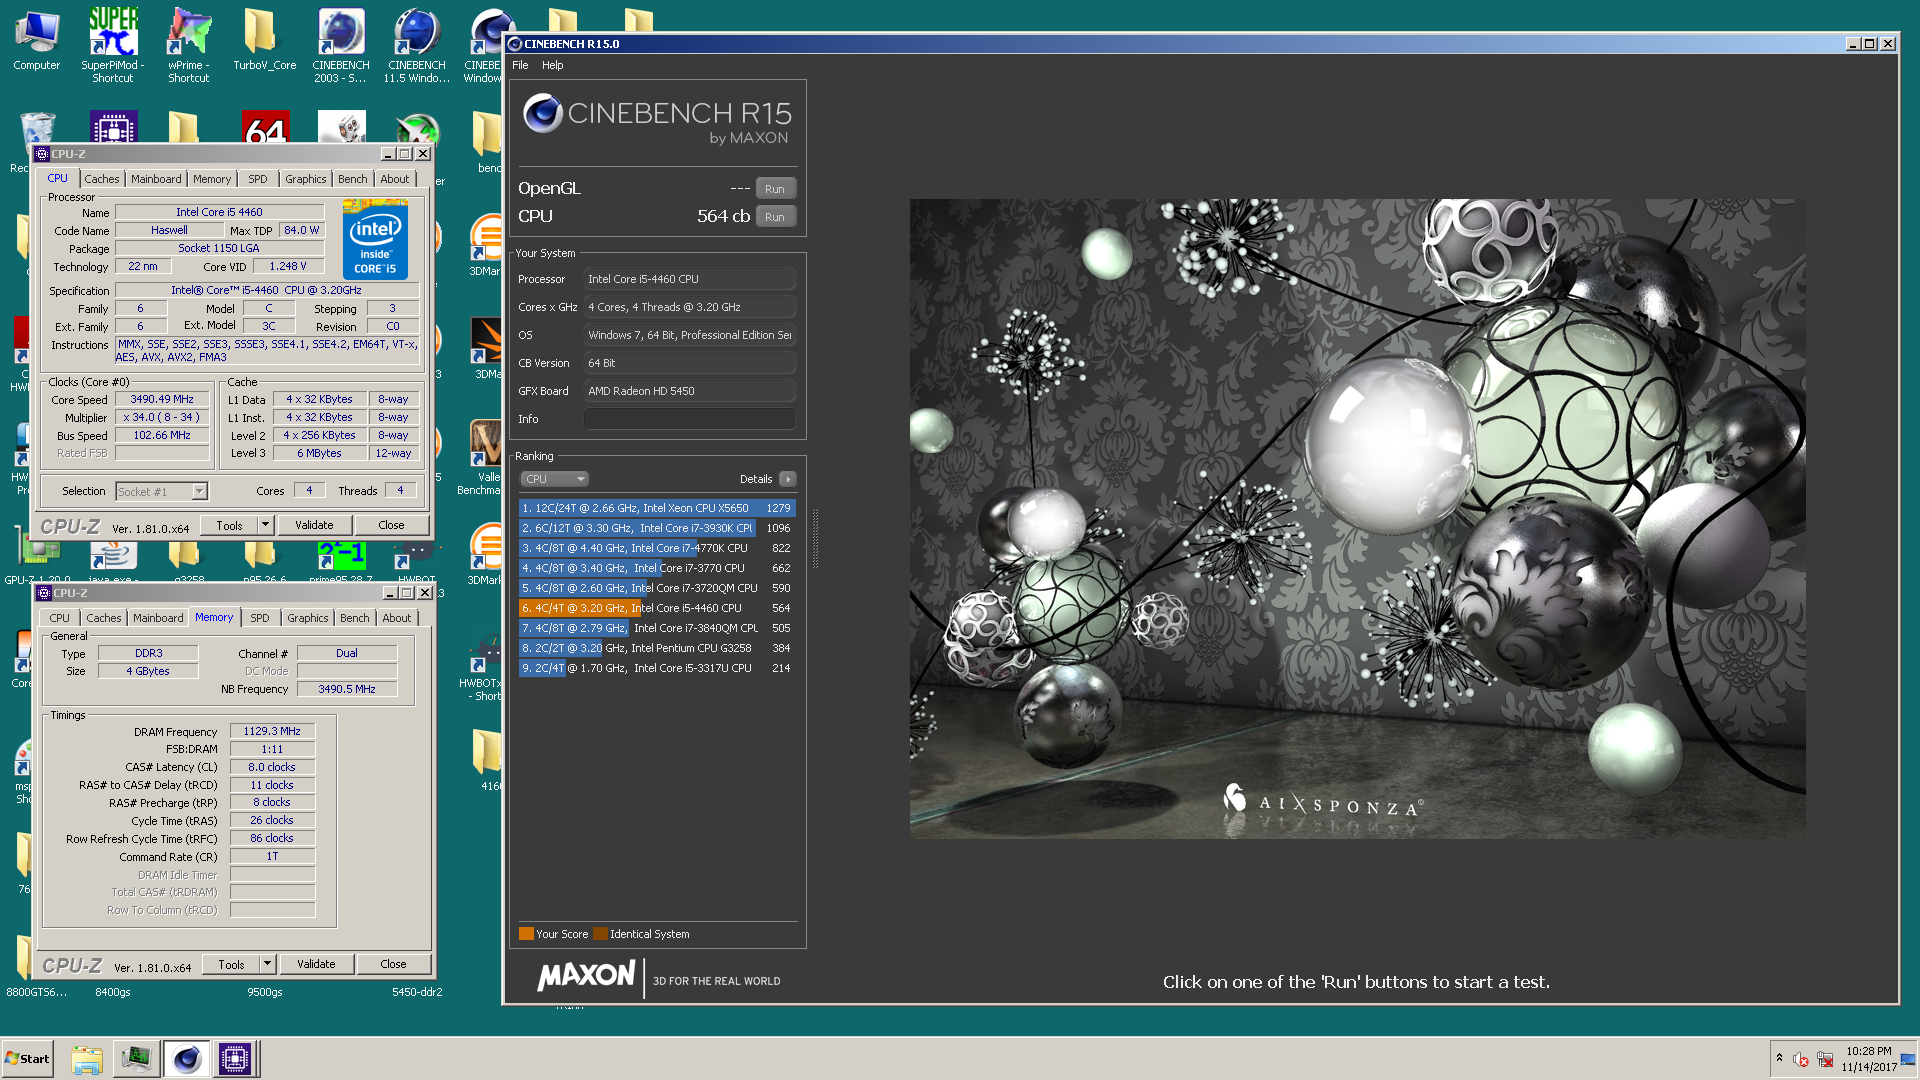This screenshot has width=1920, height=1080.
Task: Click Tools button in bottom CPU-Z window
Action: 231,964
